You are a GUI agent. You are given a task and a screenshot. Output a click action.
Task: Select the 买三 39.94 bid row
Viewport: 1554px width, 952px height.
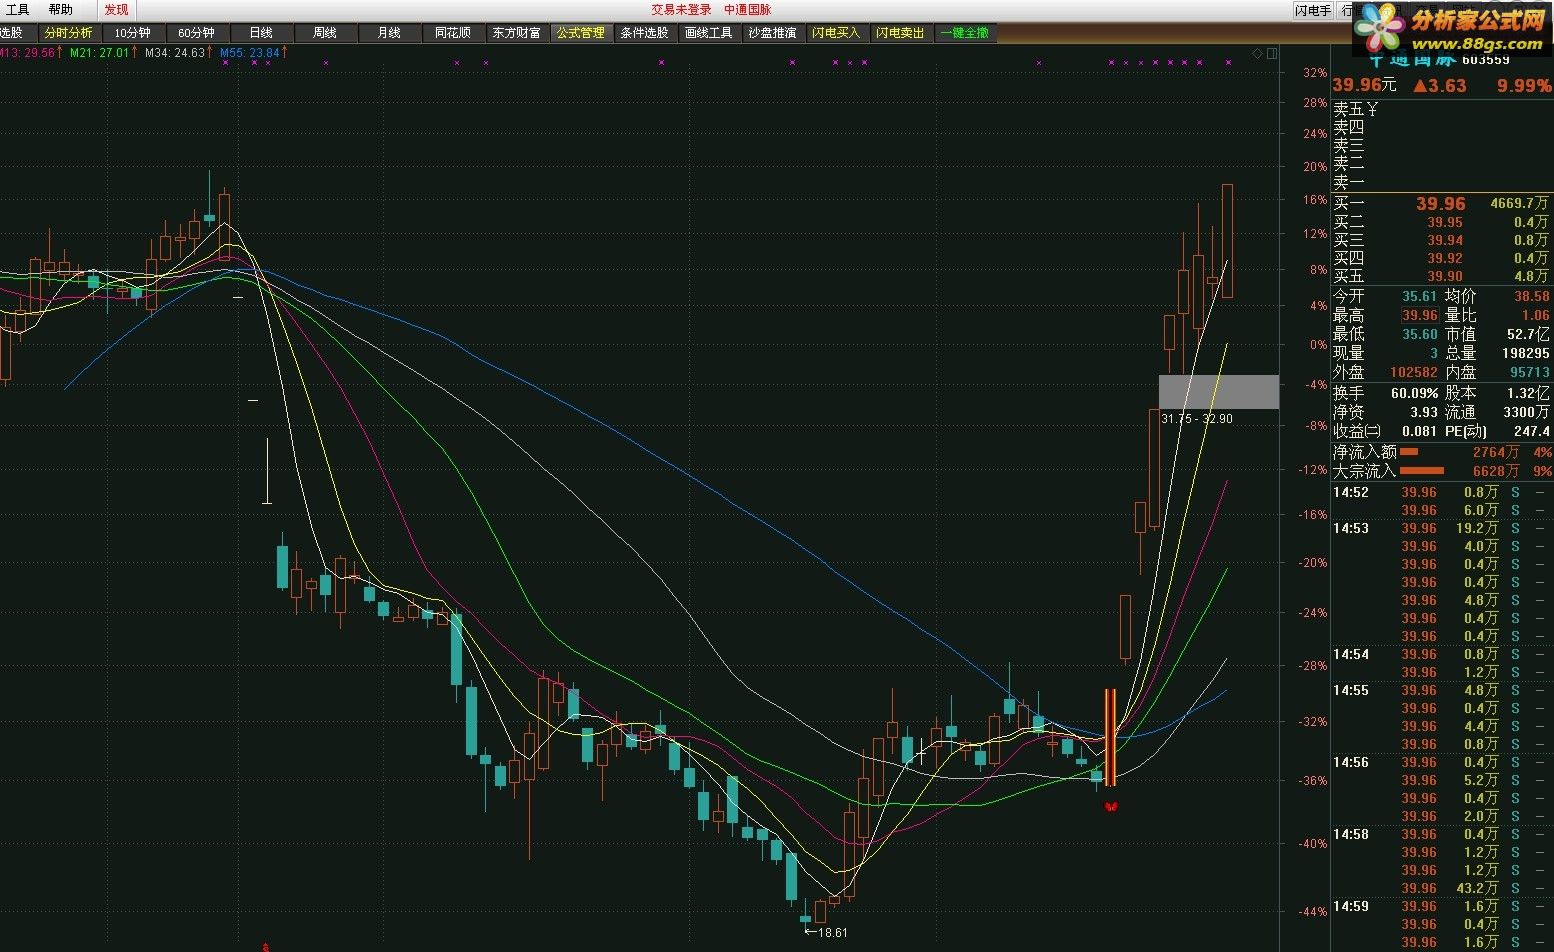(x=1441, y=240)
